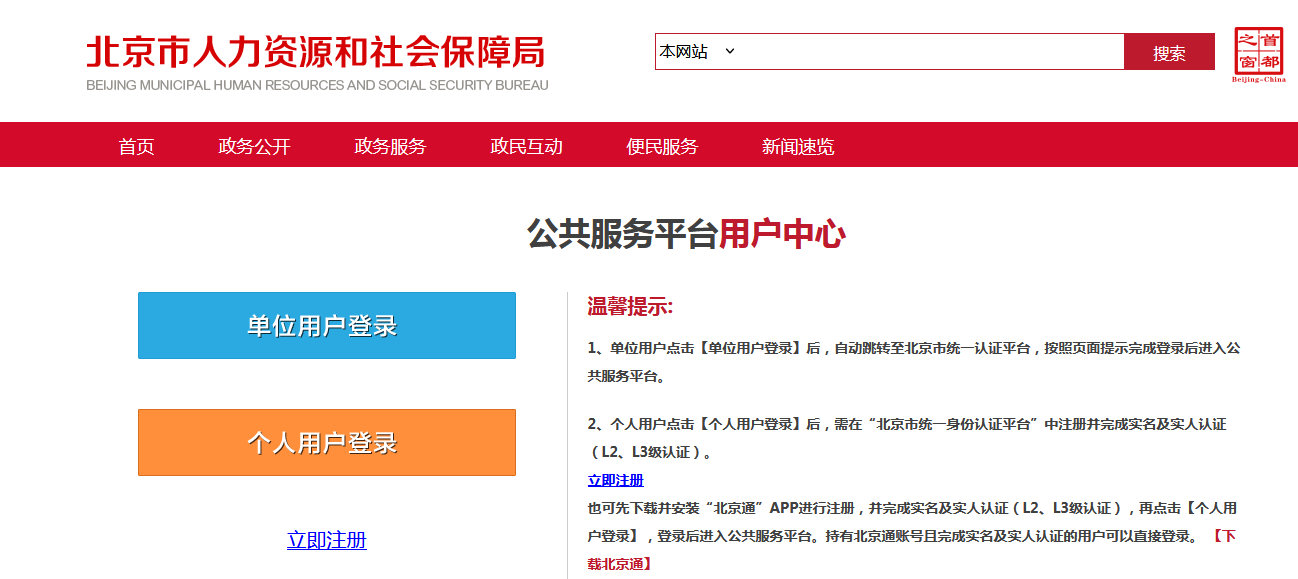Open the 政务服务 menu
Image resolution: width=1298 pixels, height=579 pixels.
[x=388, y=145]
